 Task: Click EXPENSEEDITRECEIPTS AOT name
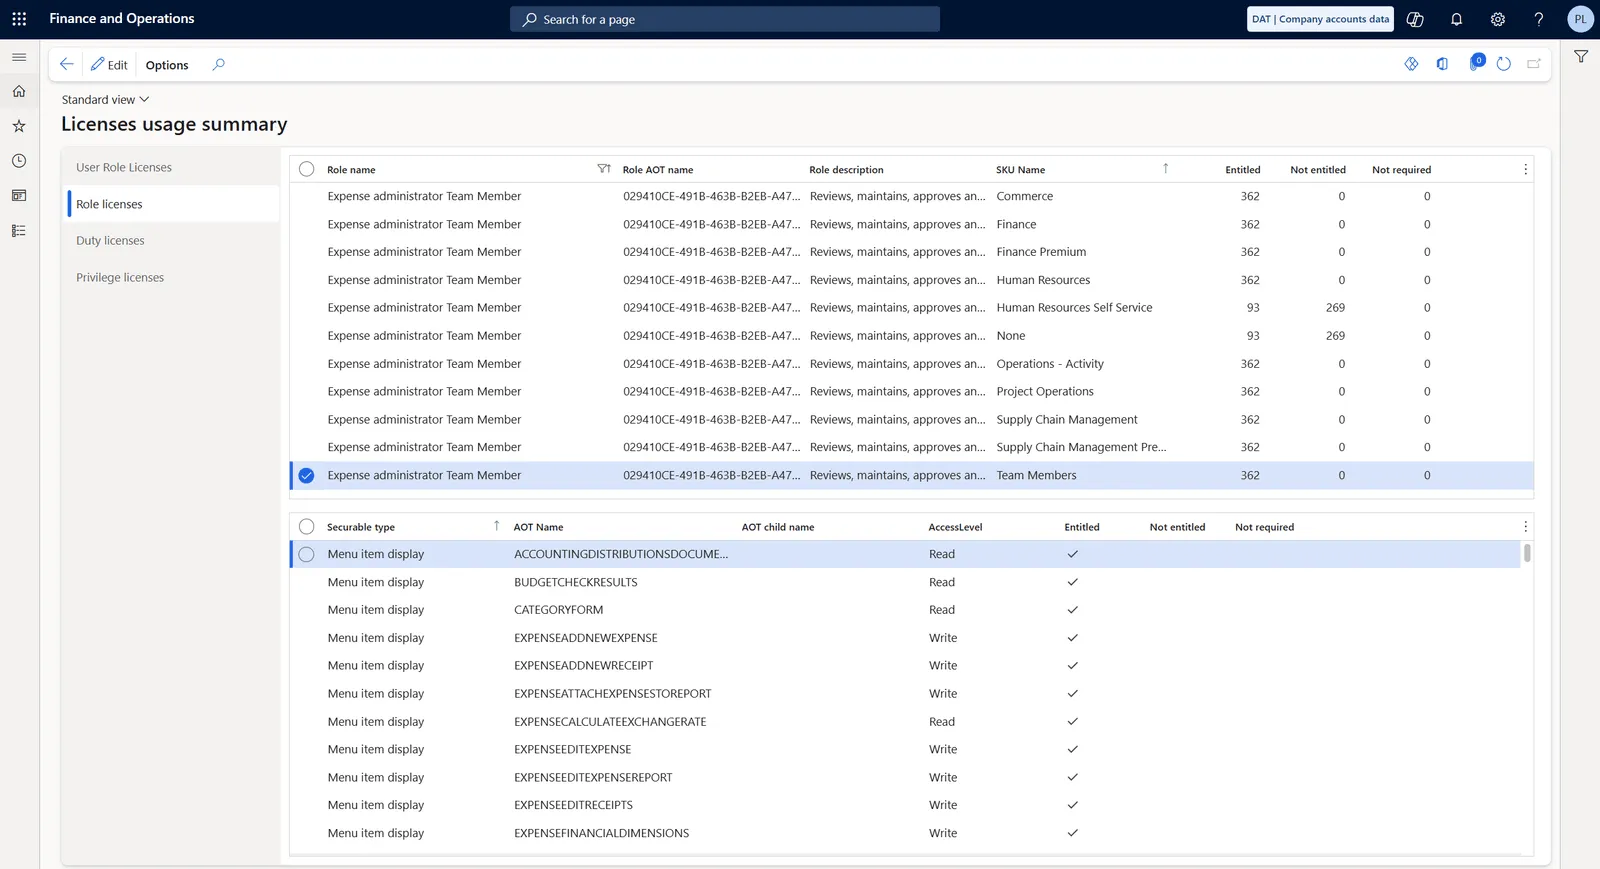(x=574, y=805)
